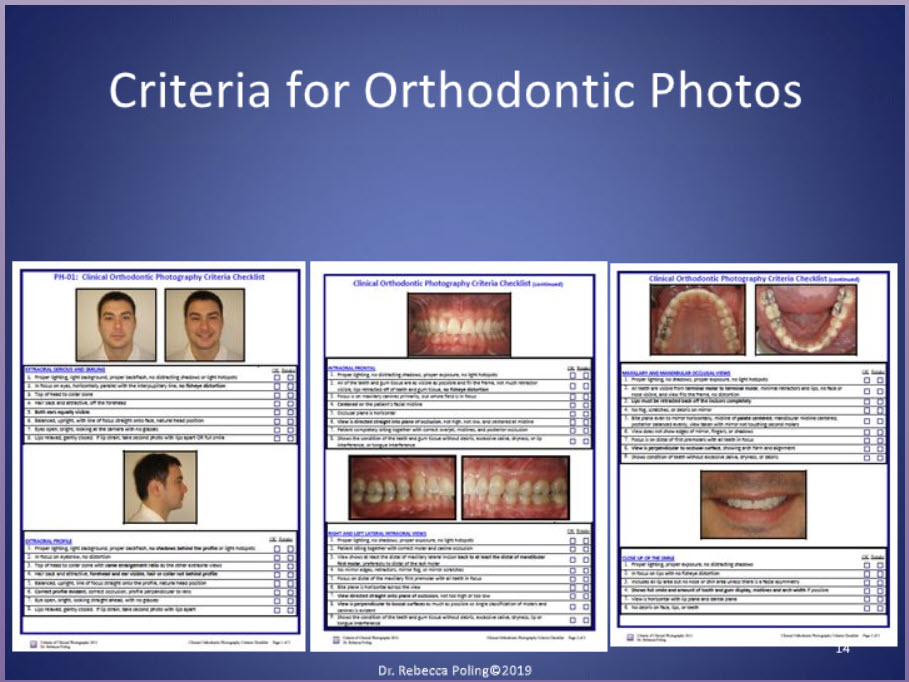Click the 'PH-01: Clinical Orthodontic Photography' page title
This screenshot has height=682, width=909.
pos(159,277)
